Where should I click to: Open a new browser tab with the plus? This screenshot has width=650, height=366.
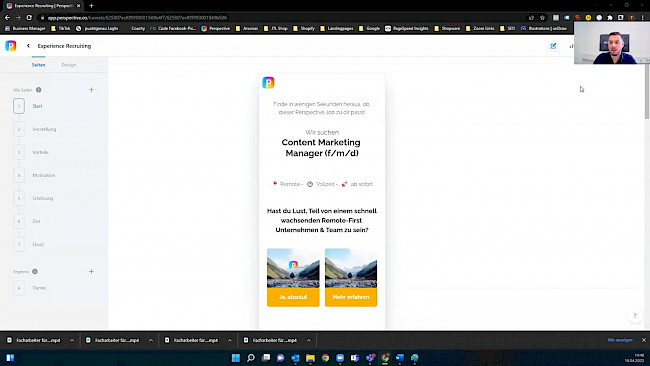point(91,6)
